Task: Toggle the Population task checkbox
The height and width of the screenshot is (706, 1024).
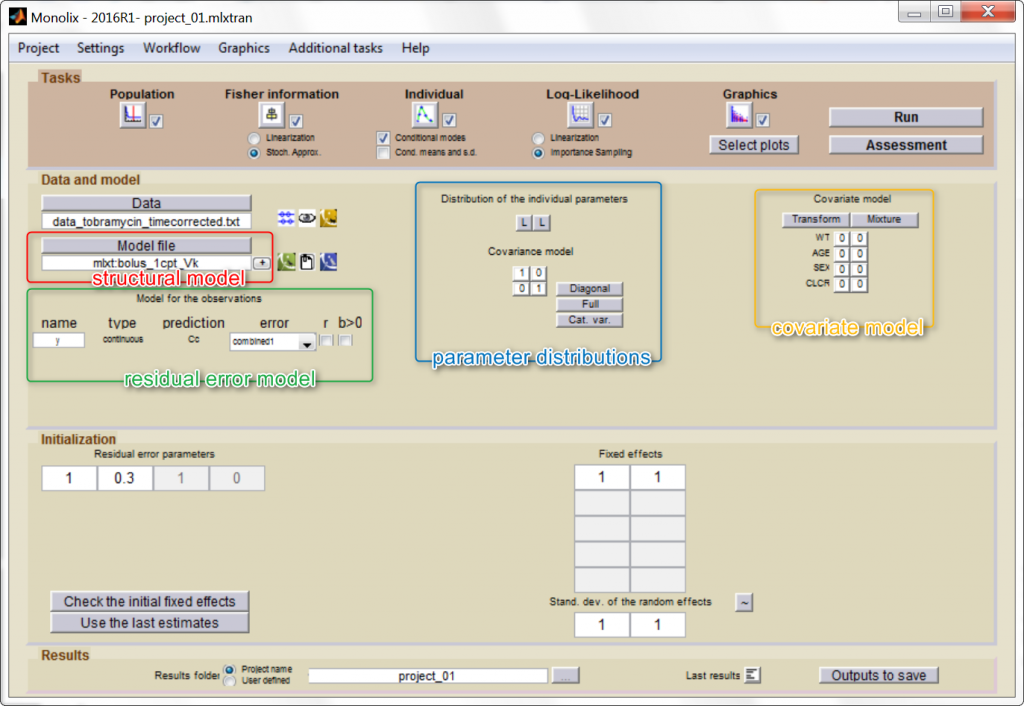Action: [x=157, y=121]
